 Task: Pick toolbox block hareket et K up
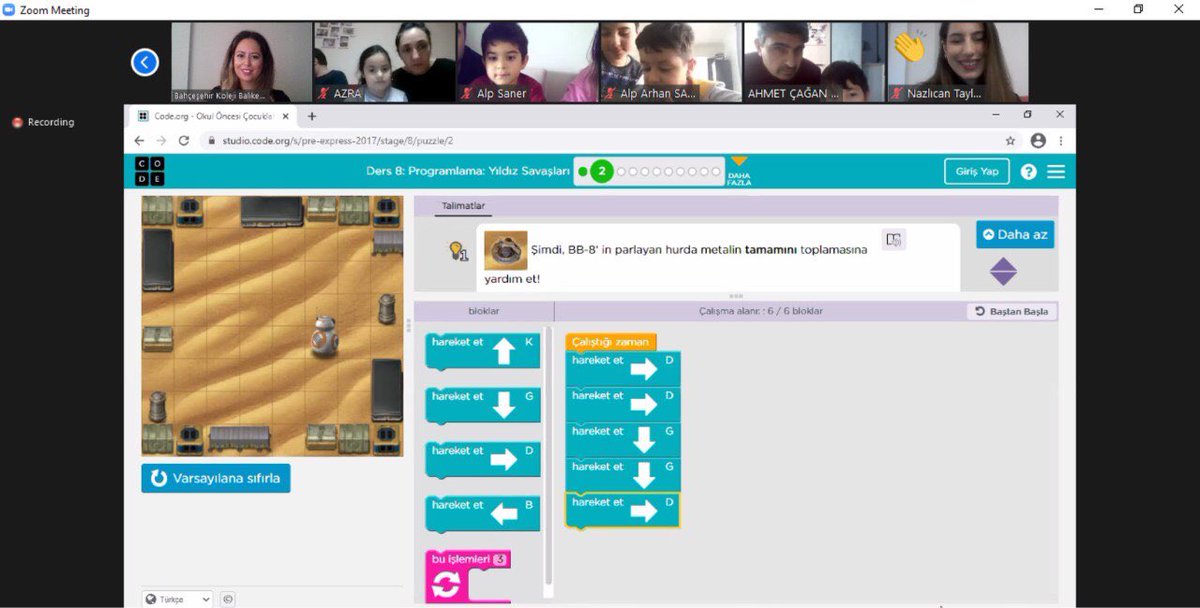pos(483,350)
